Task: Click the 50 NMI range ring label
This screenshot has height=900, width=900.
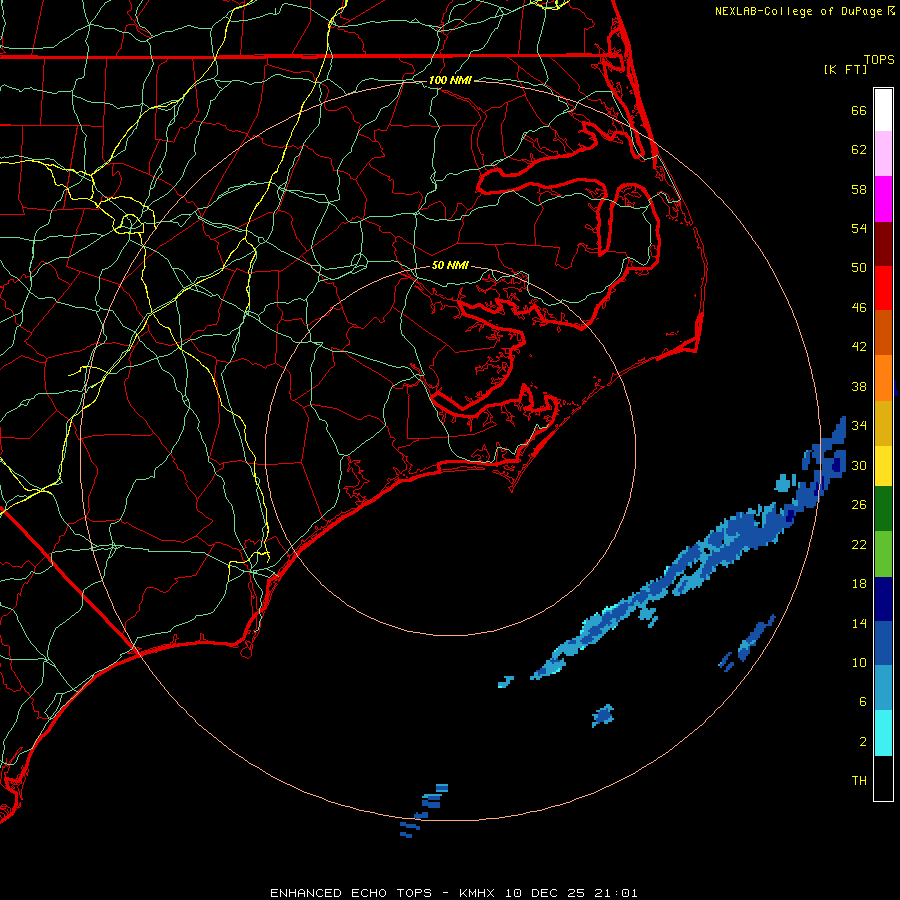Action: [x=450, y=265]
